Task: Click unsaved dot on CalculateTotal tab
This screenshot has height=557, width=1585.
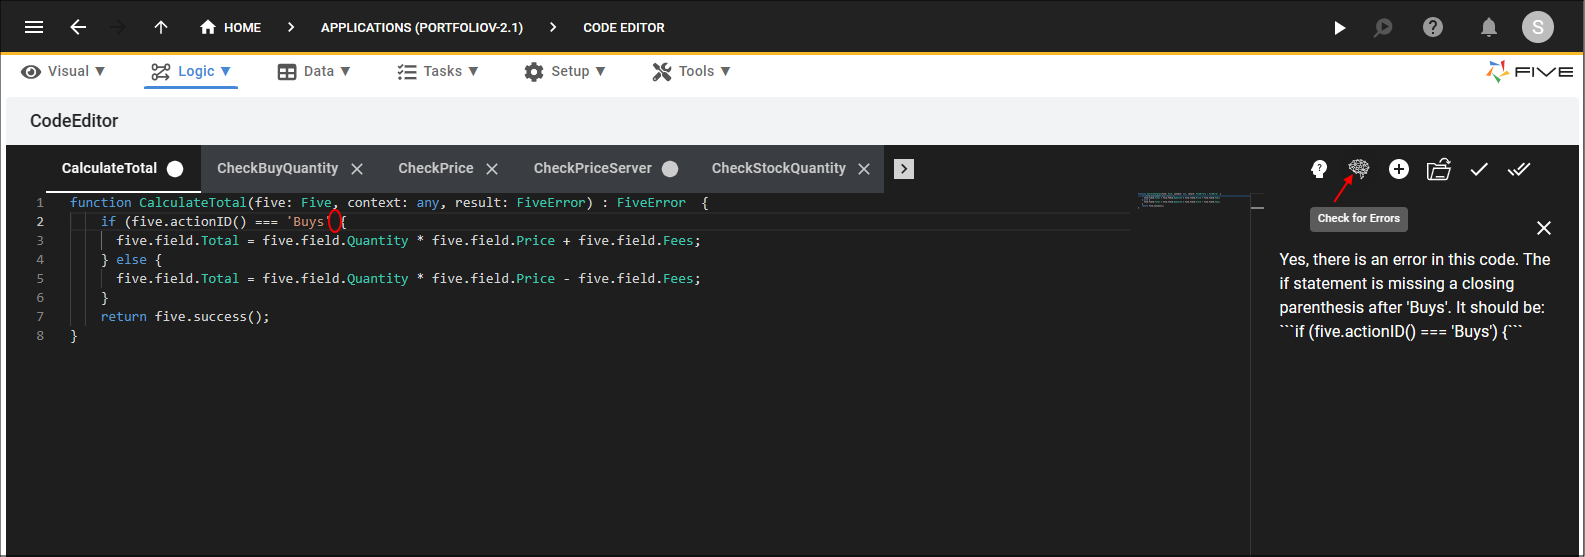Action: [x=175, y=169]
